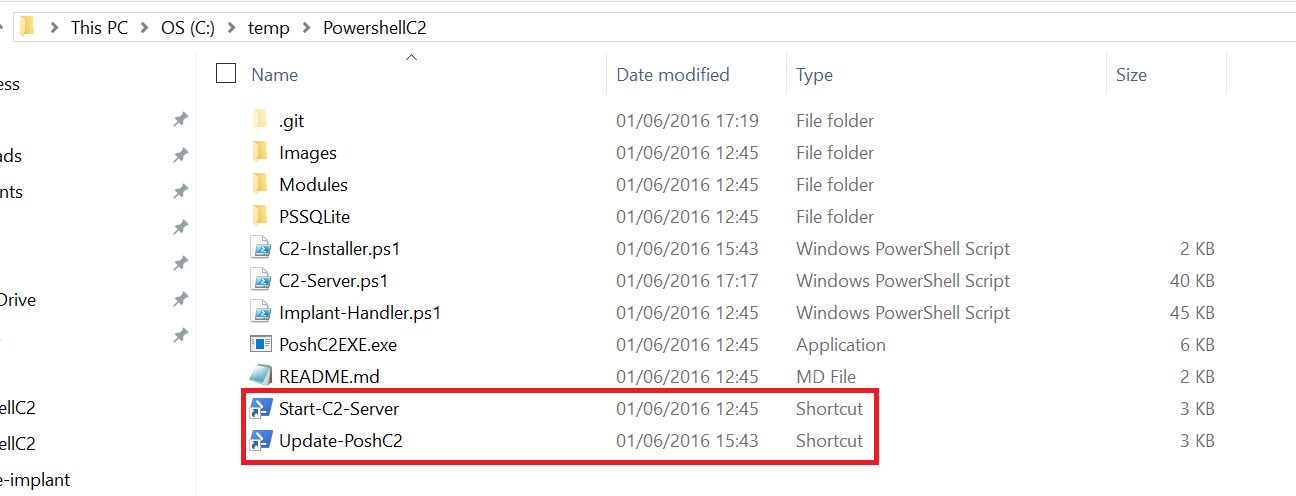Click the Update-PoshC2 shortcut icon
The image size is (1296, 496).
pyautogui.click(x=260, y=440)
